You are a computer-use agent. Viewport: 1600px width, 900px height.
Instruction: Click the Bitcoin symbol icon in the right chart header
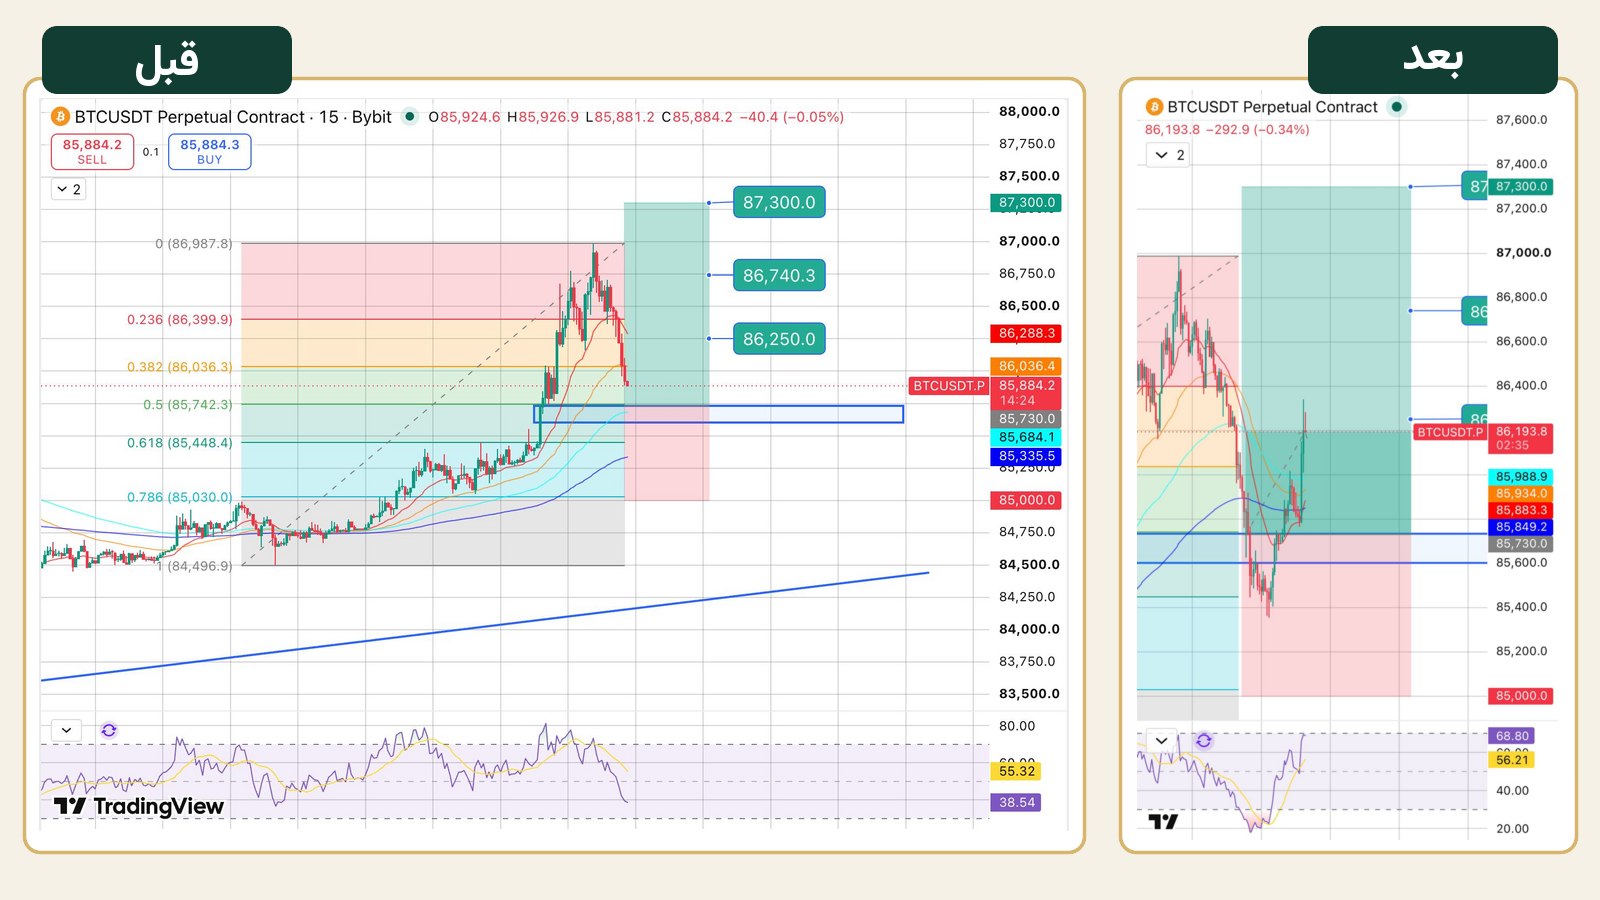pyautogui.click(x=1154, y=107)
